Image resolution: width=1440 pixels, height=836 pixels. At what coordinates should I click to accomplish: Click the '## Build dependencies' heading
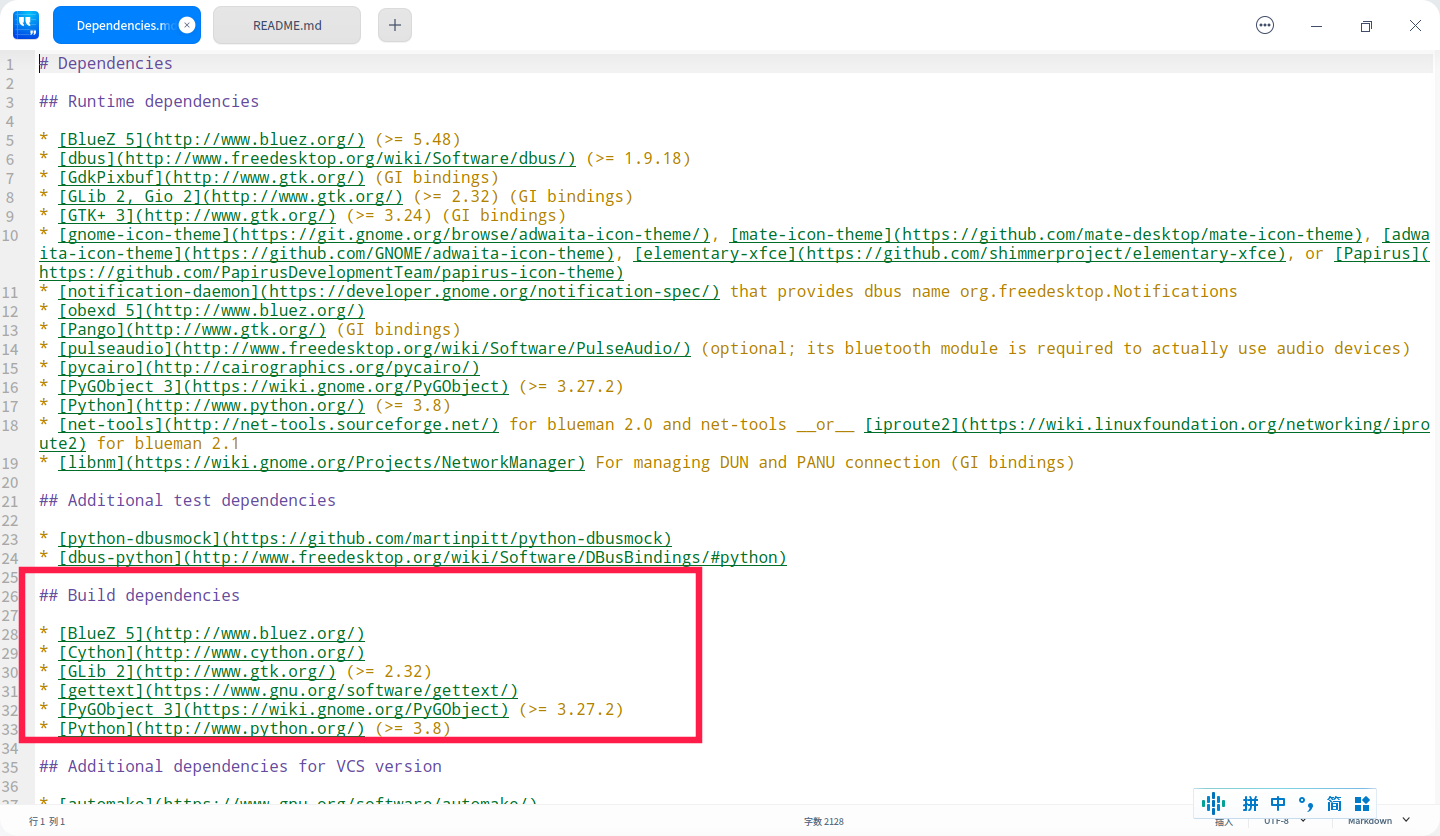coord(139,595)
